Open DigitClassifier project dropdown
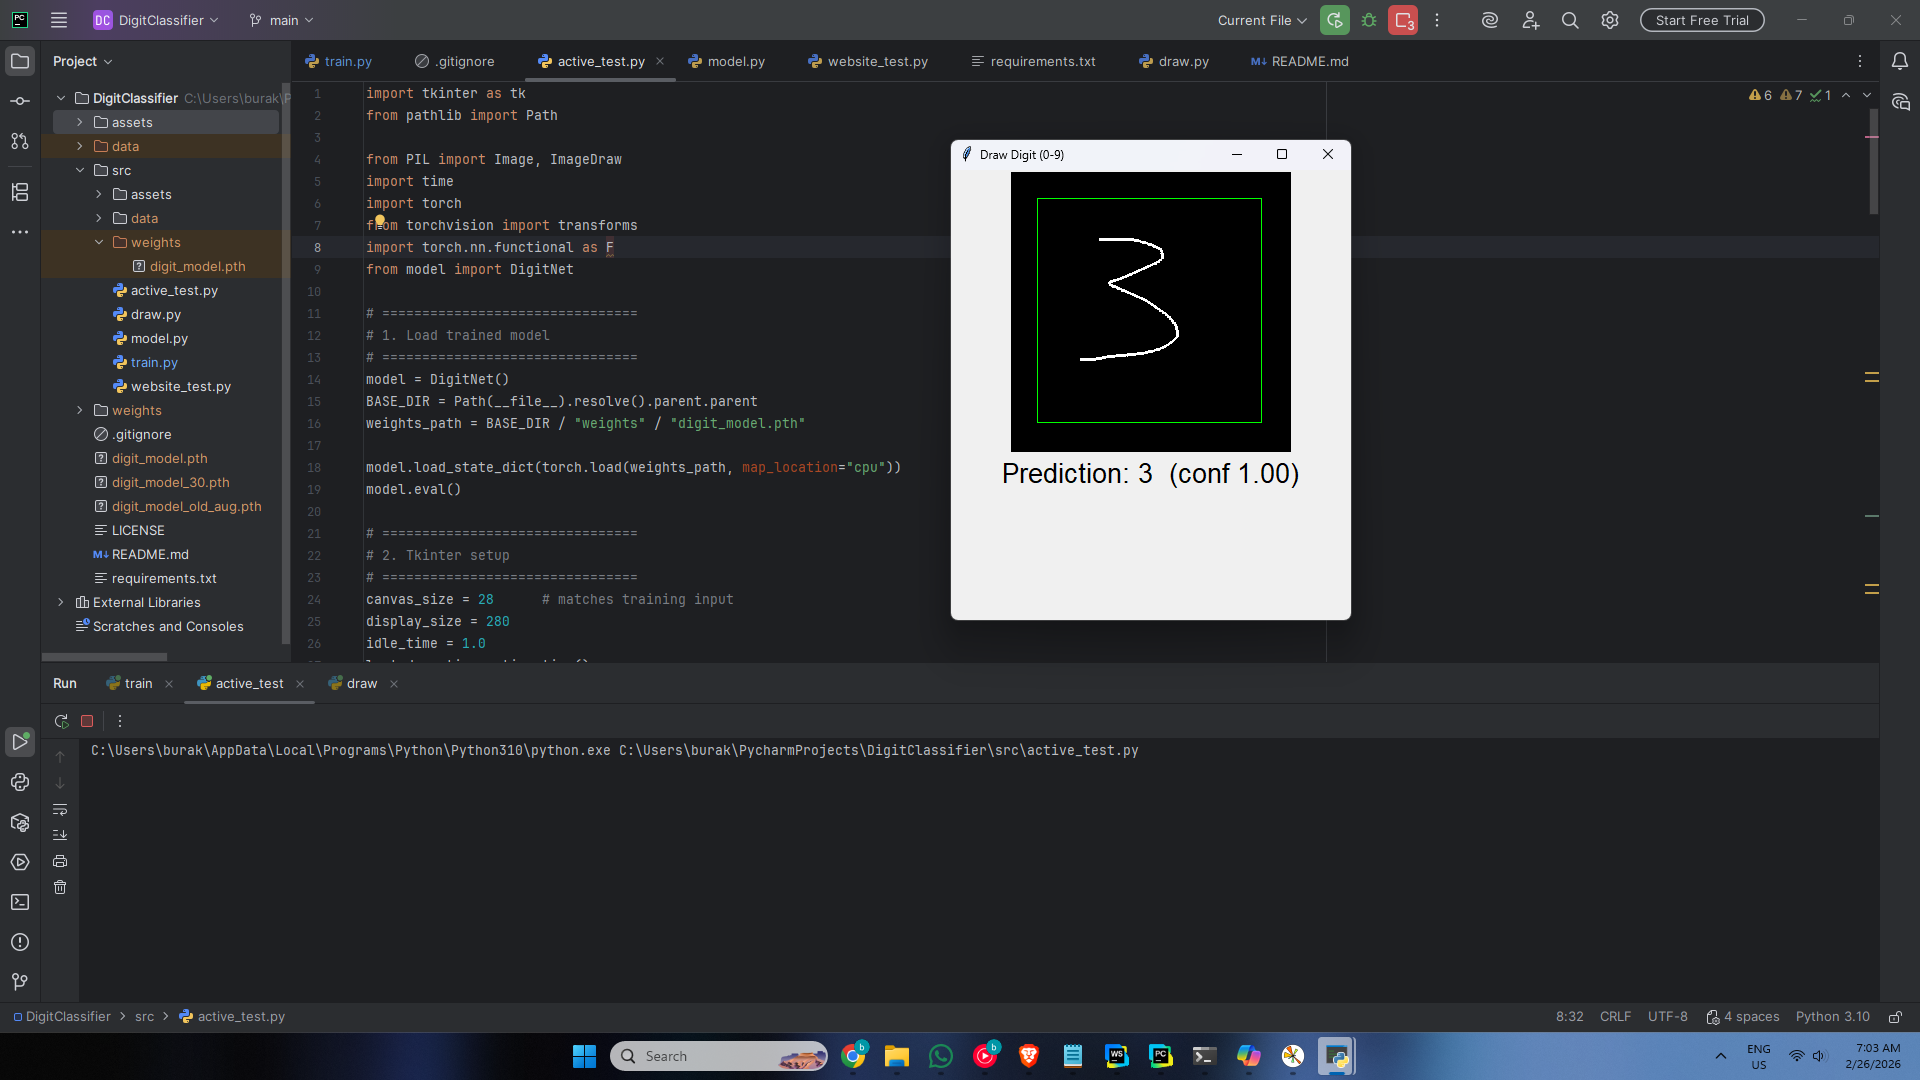The height and width of the screenshot is (1080, 1920). [156, 20]
